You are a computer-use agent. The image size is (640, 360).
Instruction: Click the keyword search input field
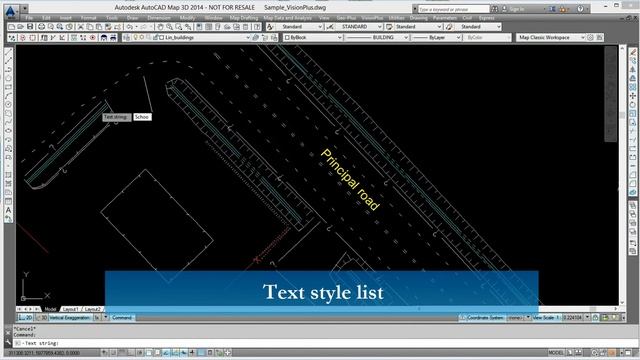(453, 9)
